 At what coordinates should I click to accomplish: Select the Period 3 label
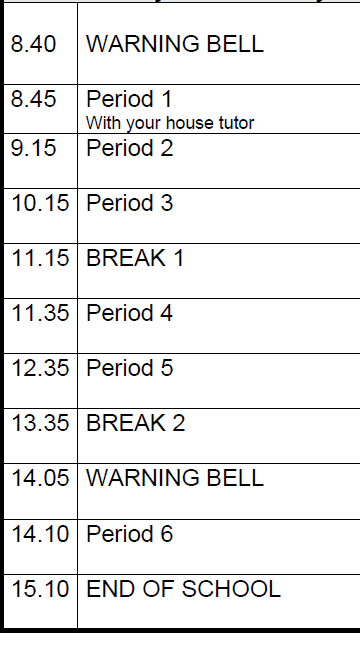tap(129, 203)
